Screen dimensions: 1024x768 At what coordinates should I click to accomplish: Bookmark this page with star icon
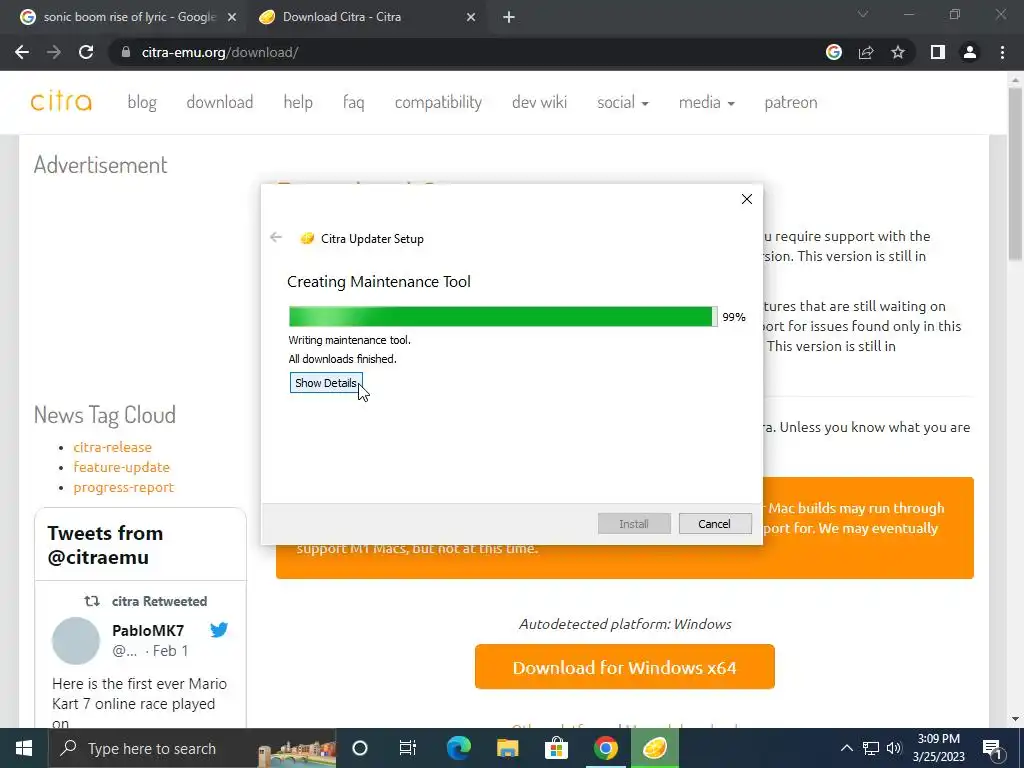(898, 52)
